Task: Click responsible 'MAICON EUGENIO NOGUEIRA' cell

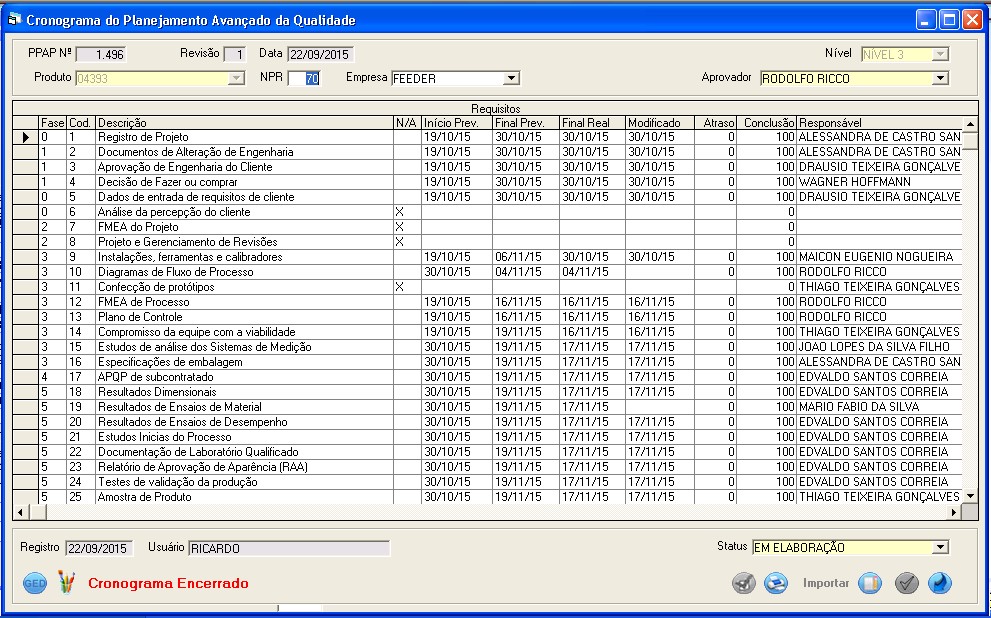Action: click(880, 257)
